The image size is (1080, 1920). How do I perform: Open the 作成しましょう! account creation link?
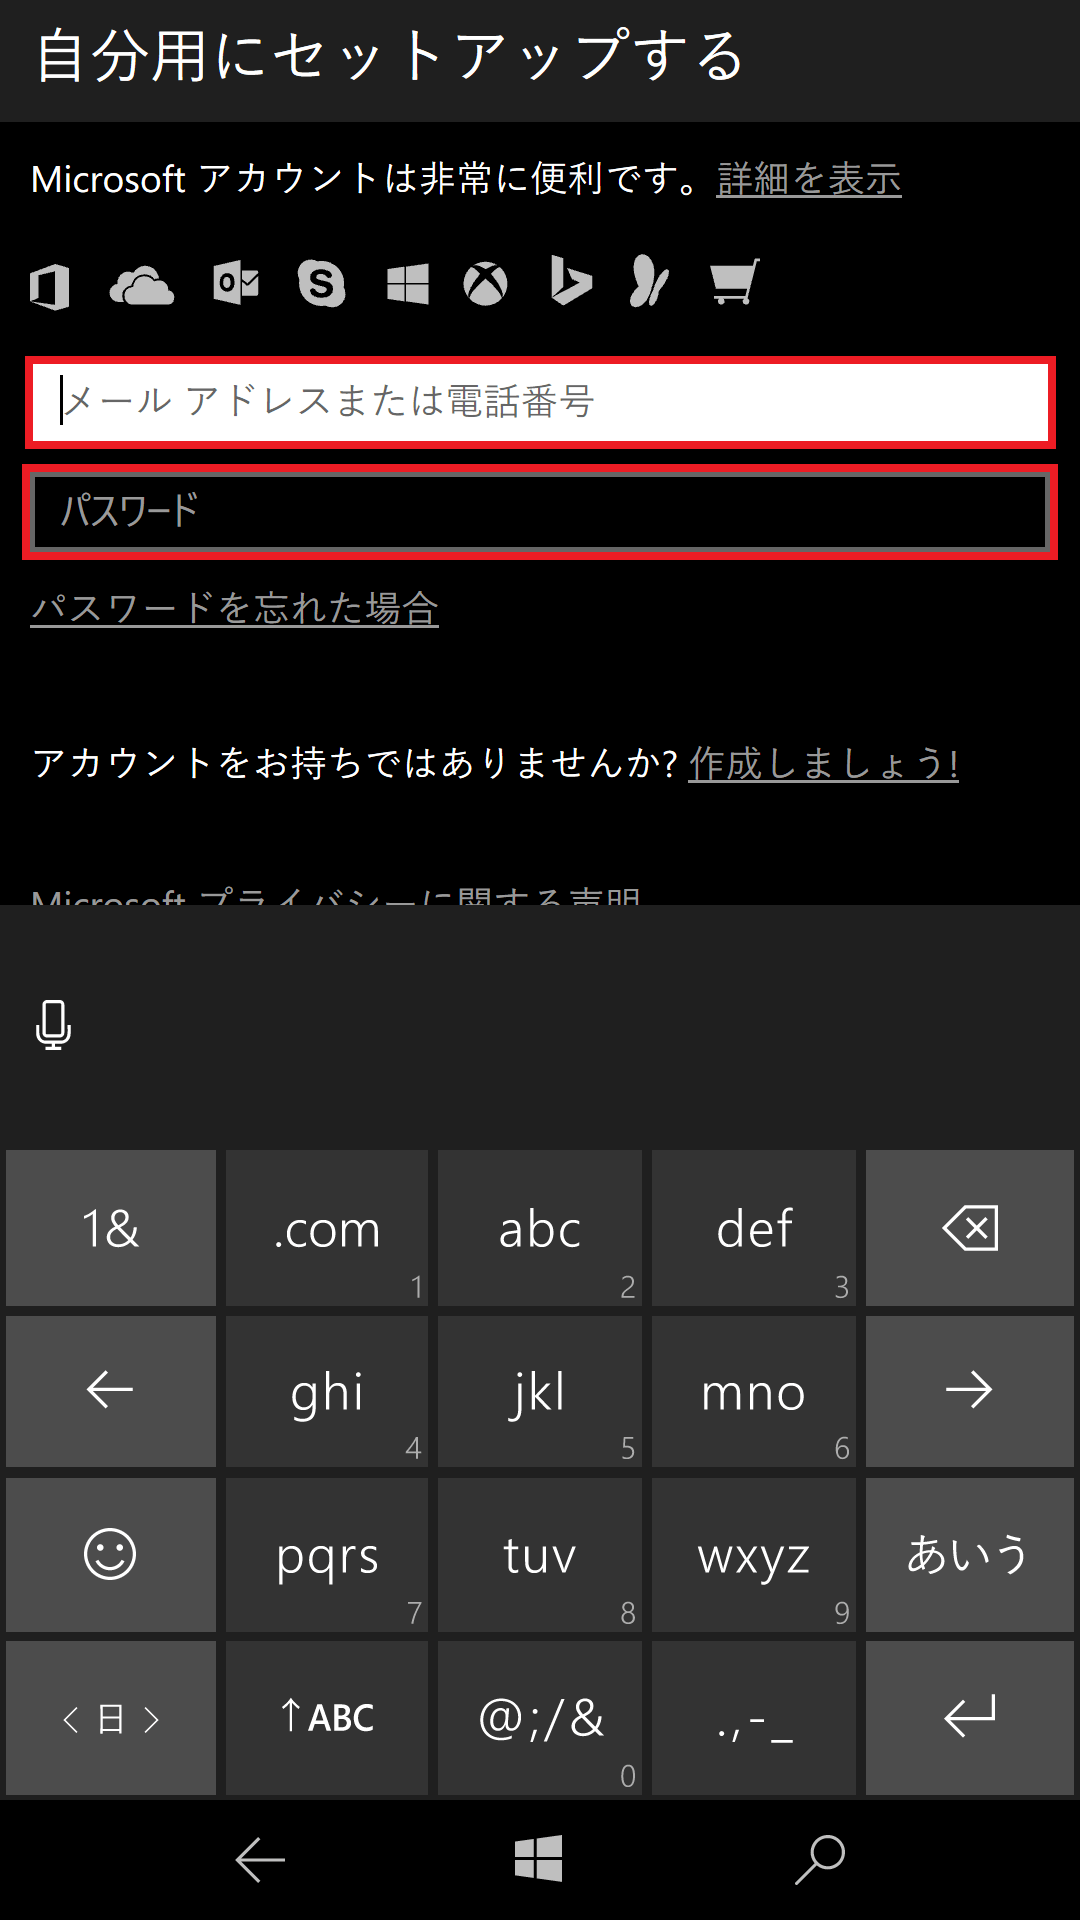pyautogui.click(x=823, y=763)
